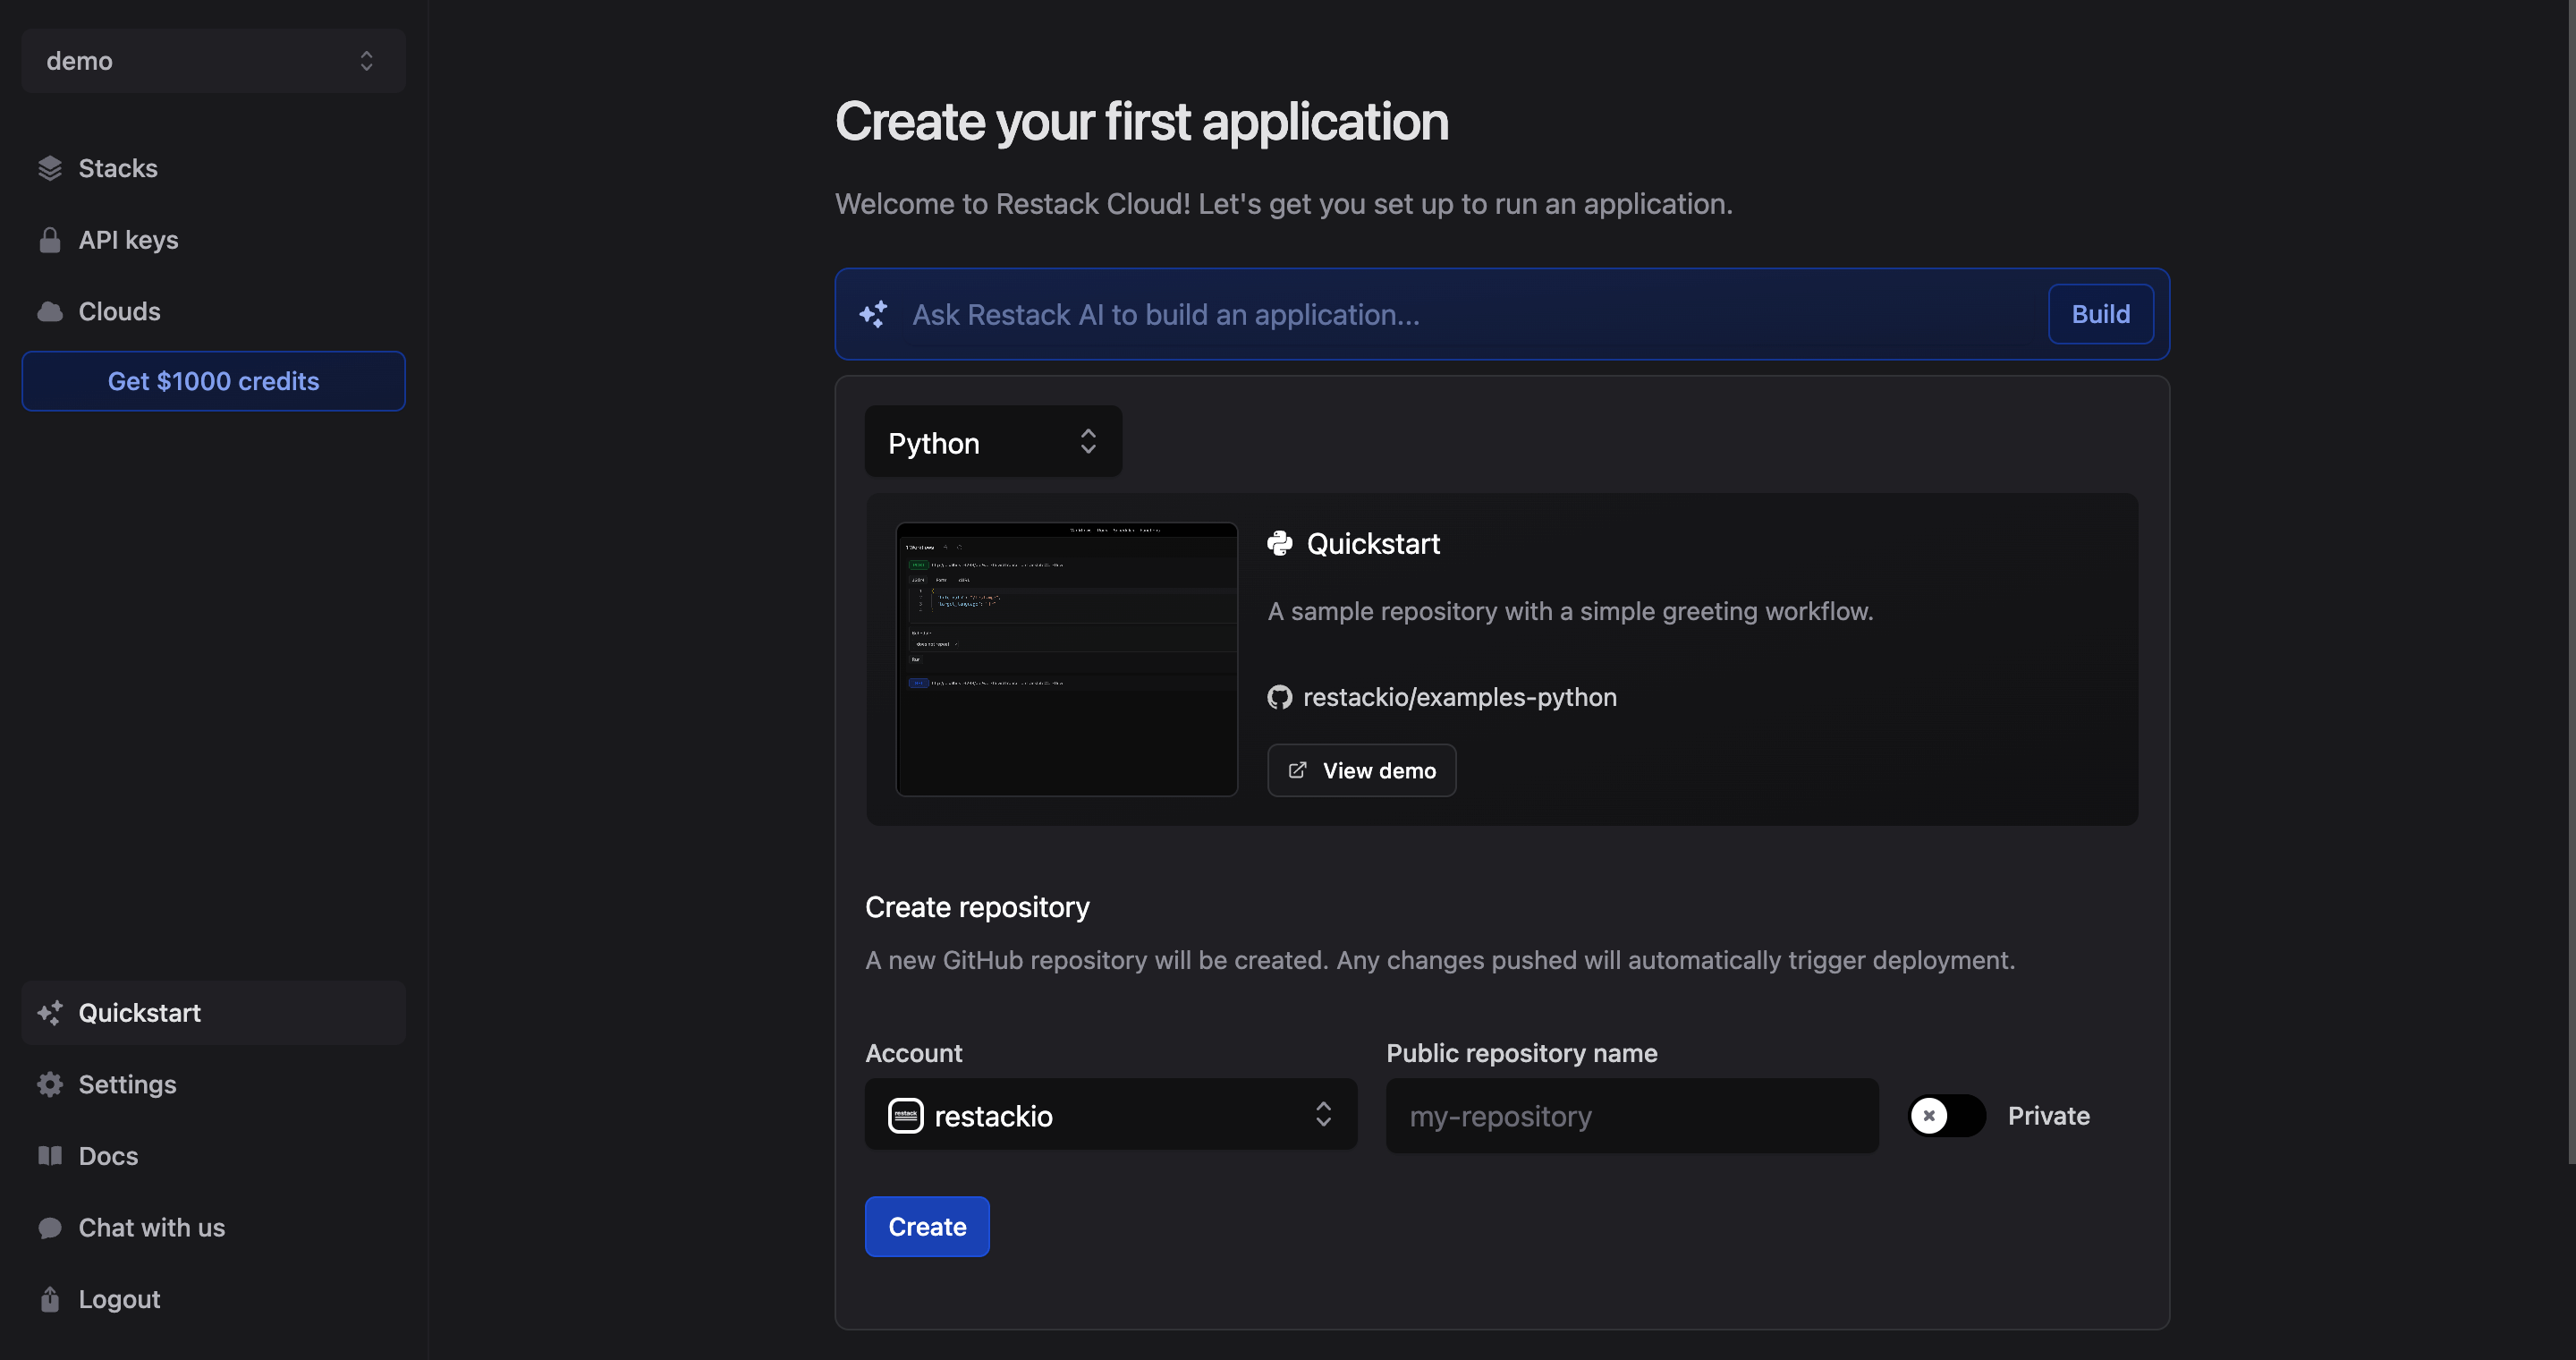Click Get $1000 credits button

pyautogui.click(x=213, y=381)
